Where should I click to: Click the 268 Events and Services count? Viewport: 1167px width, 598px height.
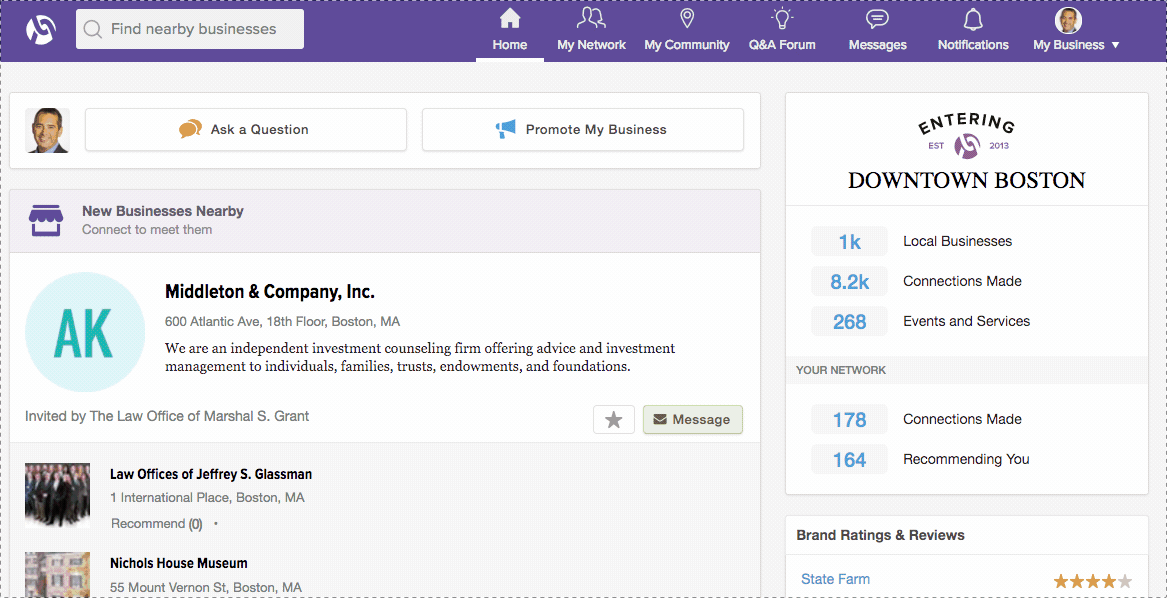coord(849,322)
